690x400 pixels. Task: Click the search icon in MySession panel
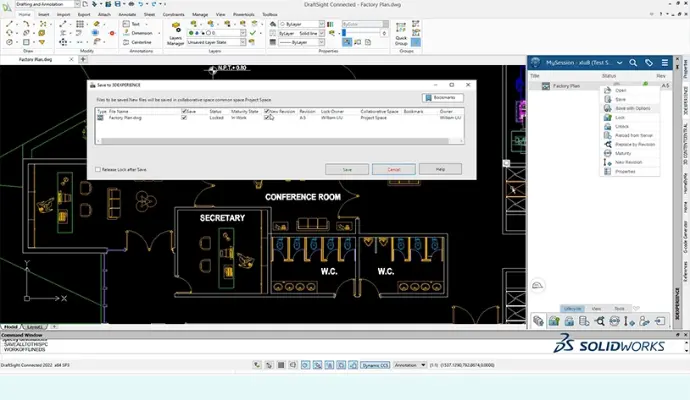633,63
